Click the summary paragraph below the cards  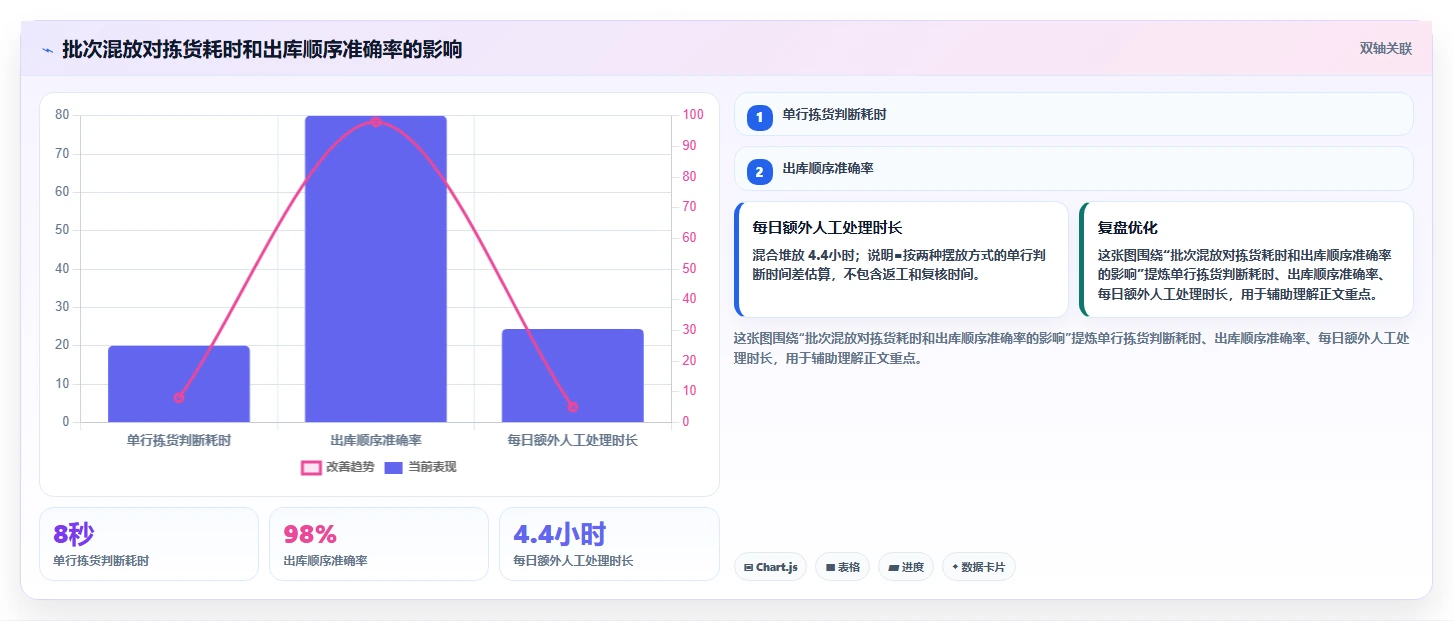click(1071, 348)
